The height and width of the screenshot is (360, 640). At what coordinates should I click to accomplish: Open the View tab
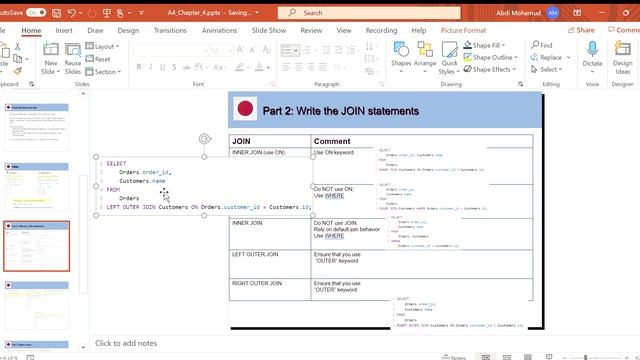[344, 31]
